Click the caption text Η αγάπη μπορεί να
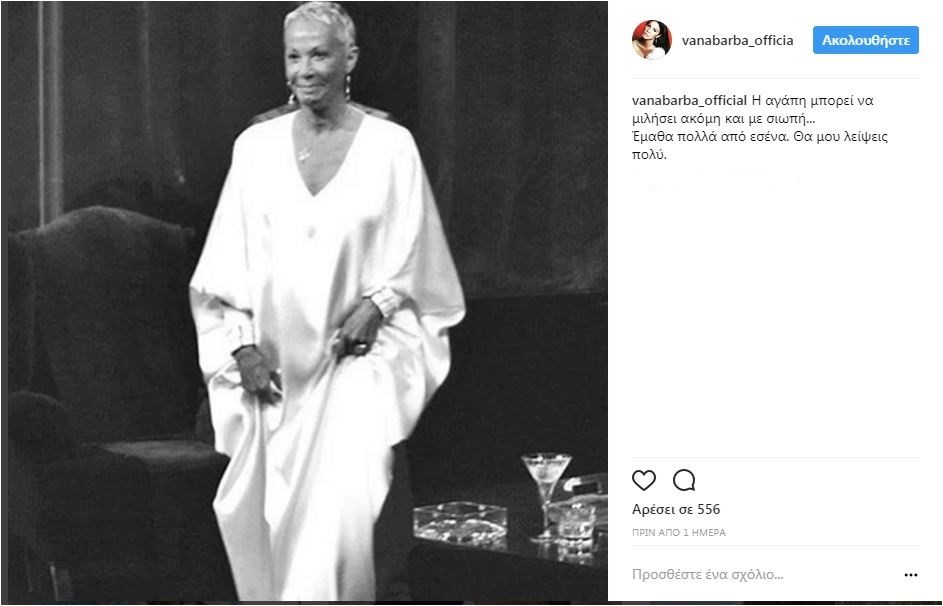The width and height of the screenshot is (943, 606). pos(812,100)
